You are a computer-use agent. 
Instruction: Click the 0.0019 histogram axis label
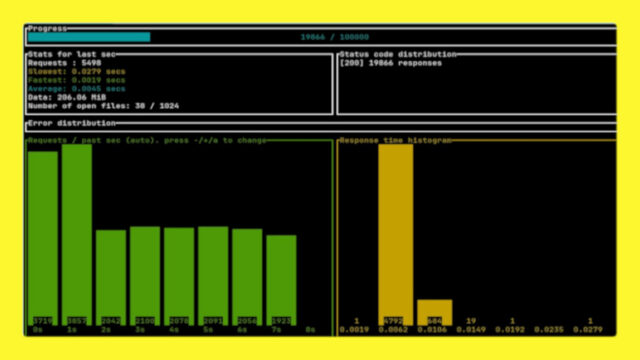tap(354, 329)
